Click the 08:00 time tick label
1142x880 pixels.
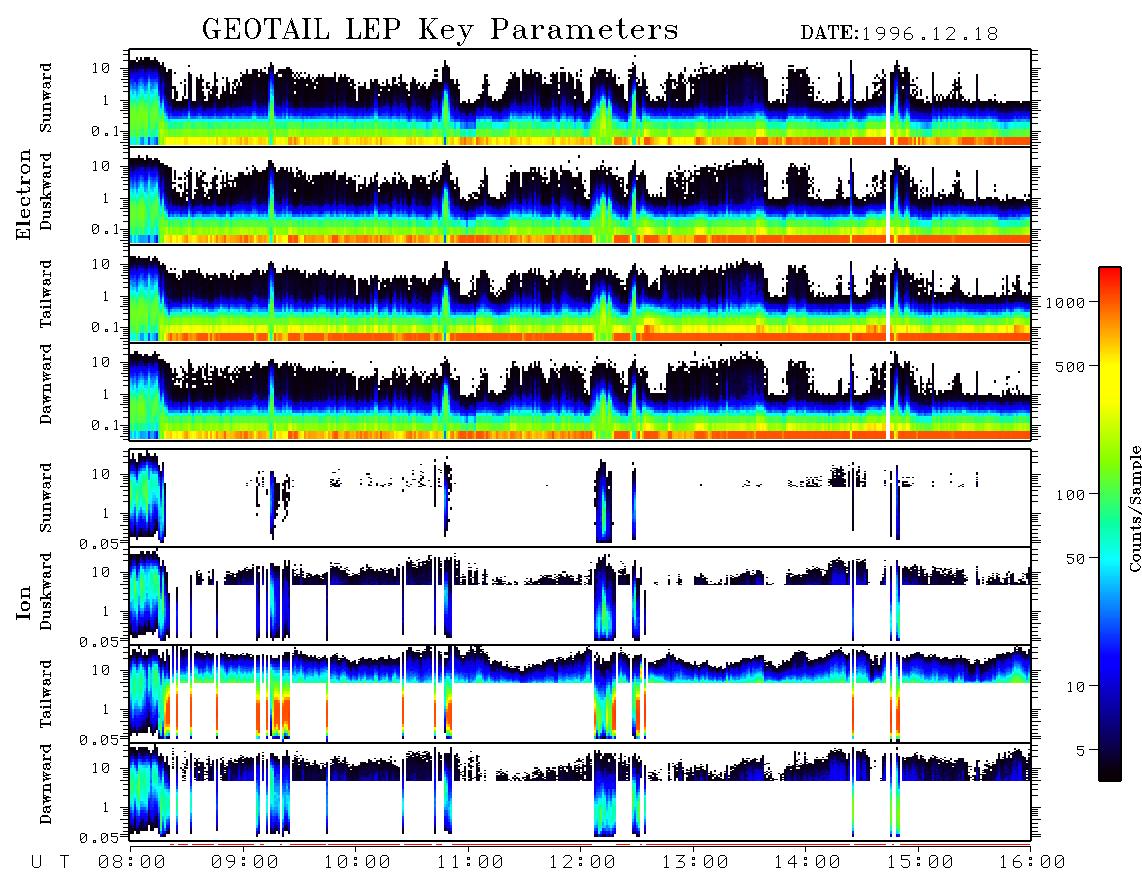[133, 863]
